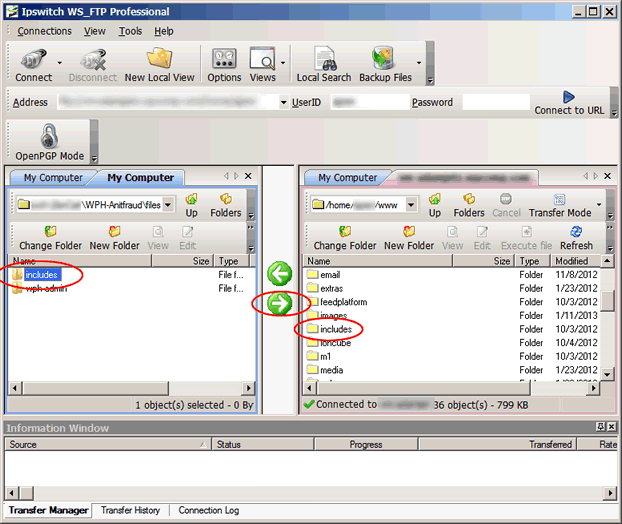Click the Connect toolbar icon

33,64
